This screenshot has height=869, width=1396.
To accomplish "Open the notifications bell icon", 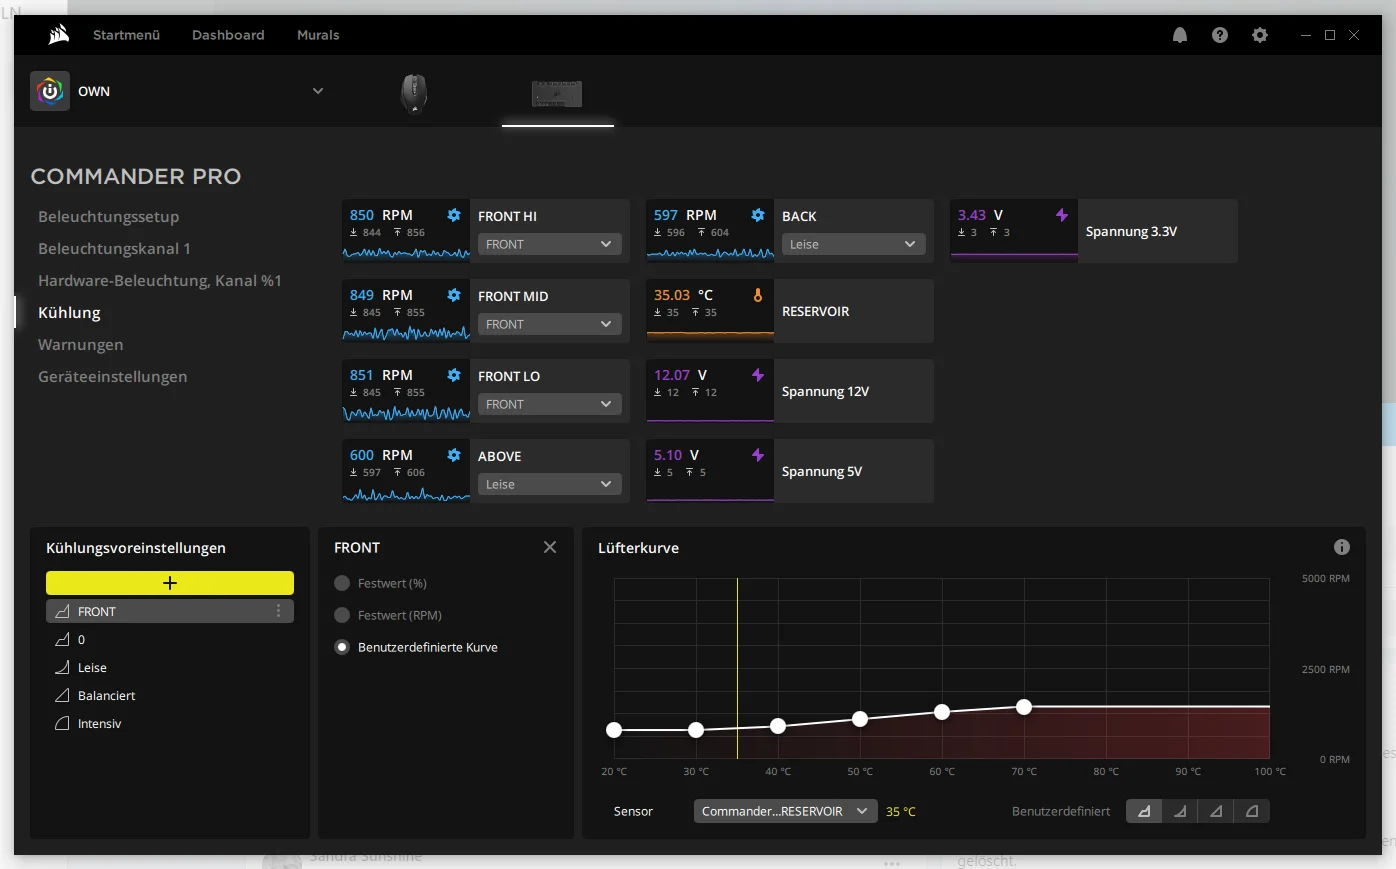I will (x=1180, y=35).
